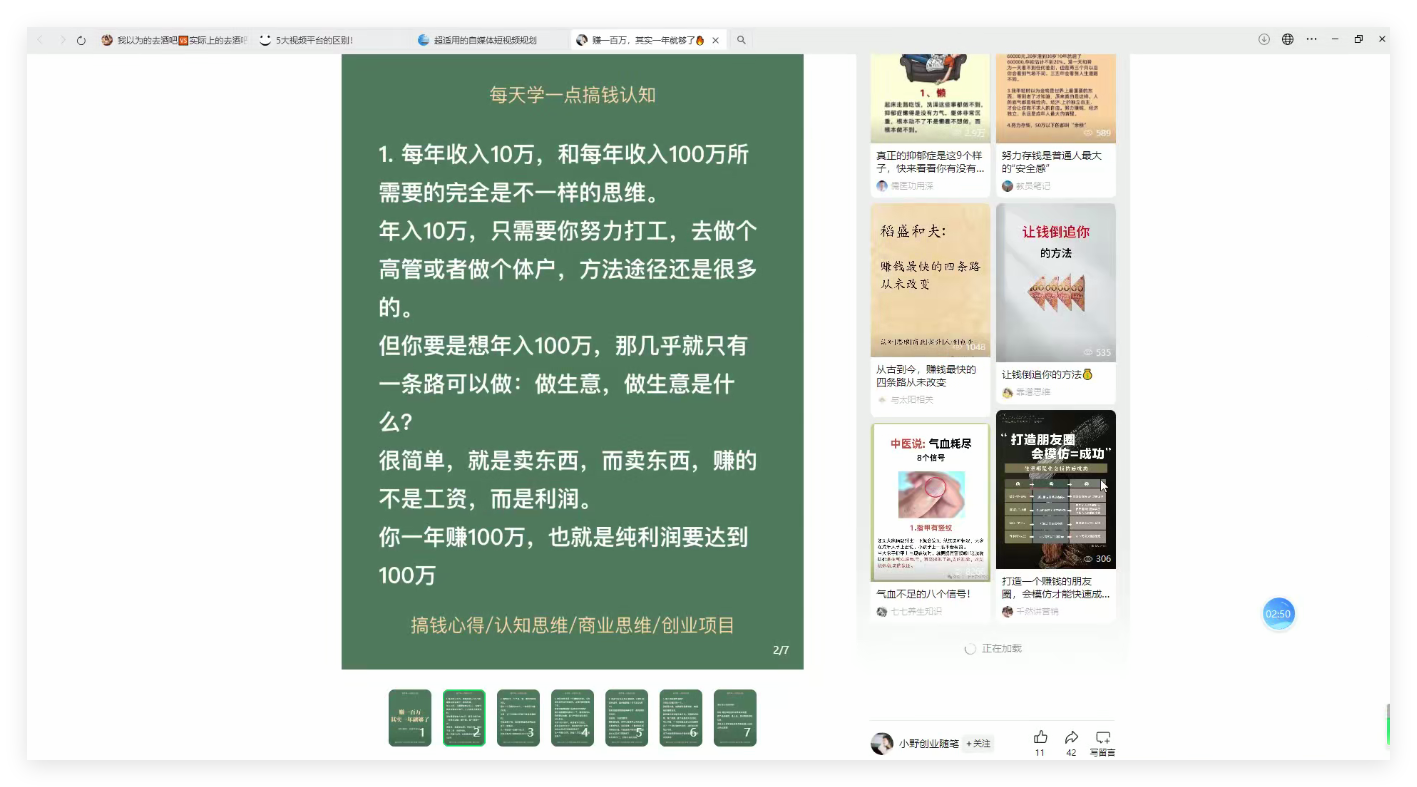Click the 写留言 label
1417x787 pixels.
[x=1103, y=753]
